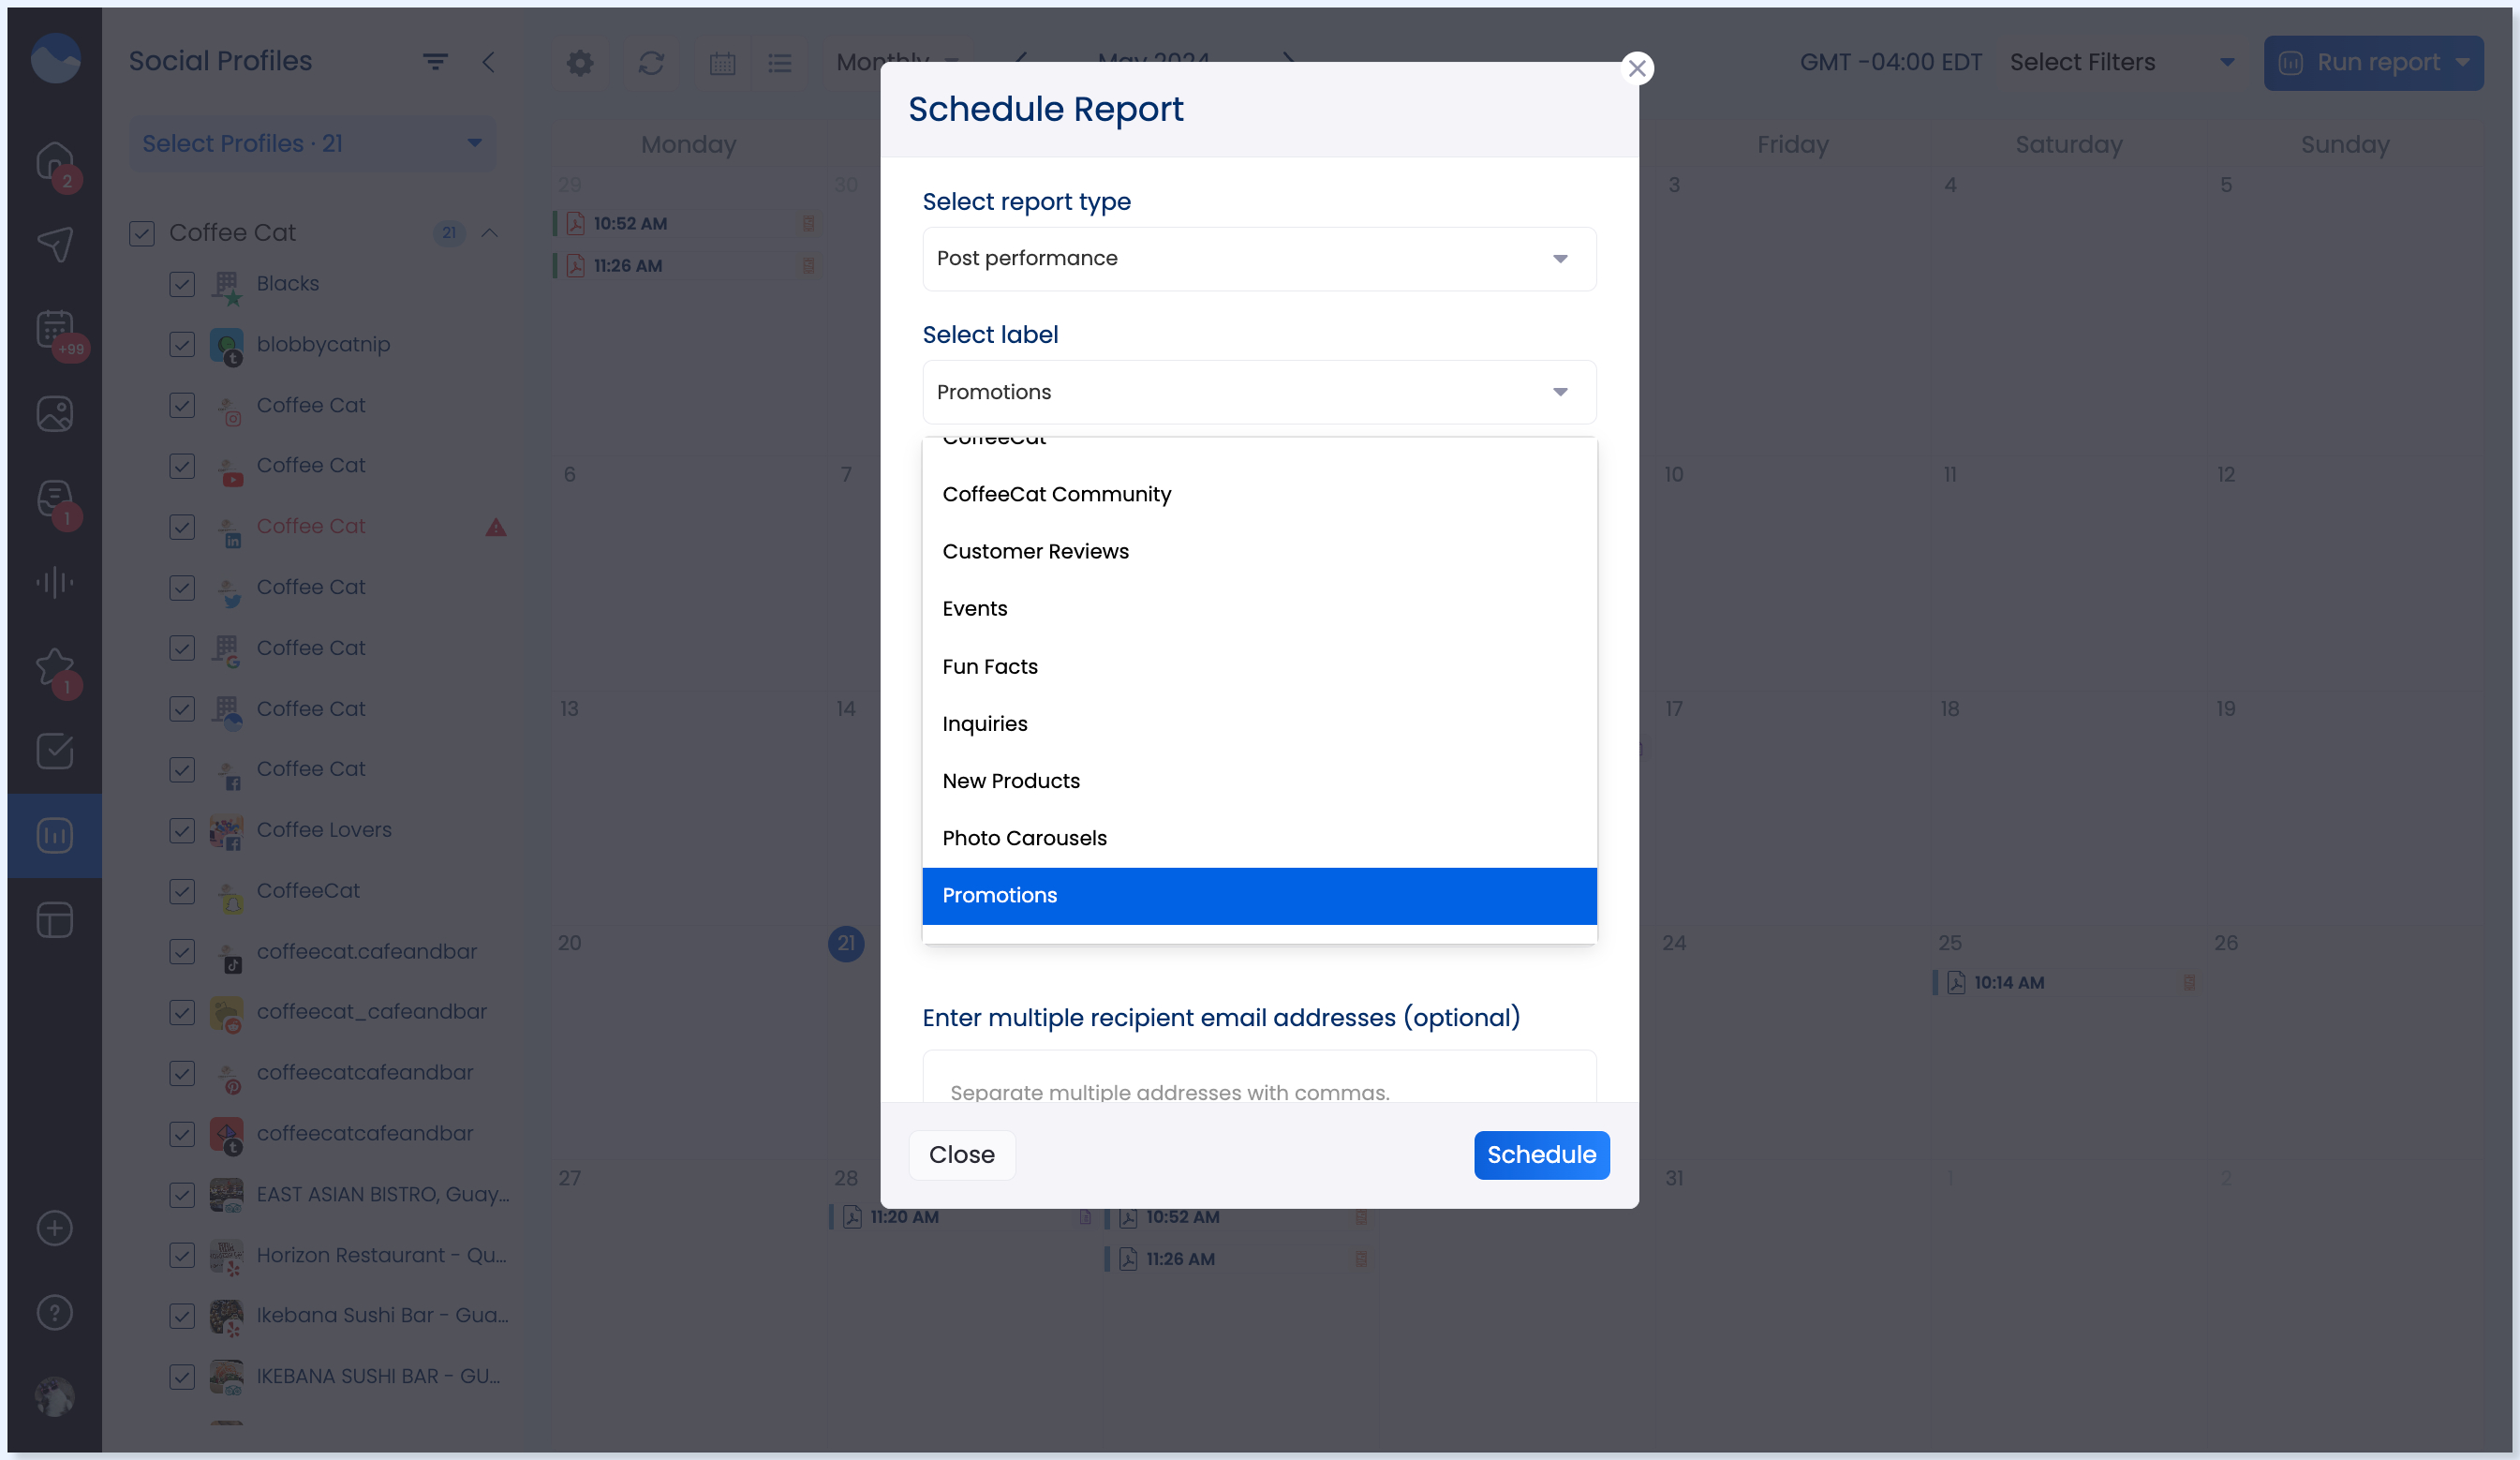Open the tasks checkmark sidebar icon
Viewport: 2520px width, 1460px height.
[55, 751]
